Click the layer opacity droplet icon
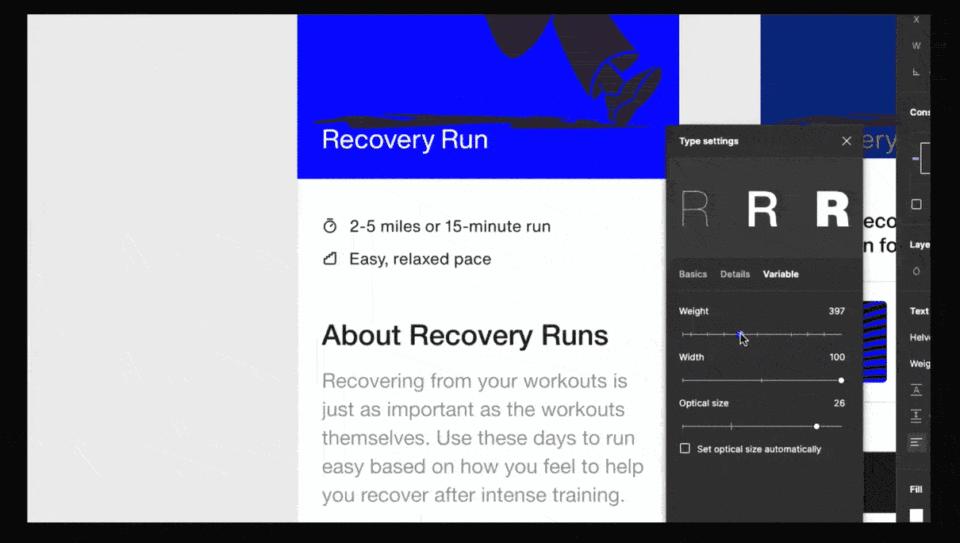960x543 pixels. point(916,271)
